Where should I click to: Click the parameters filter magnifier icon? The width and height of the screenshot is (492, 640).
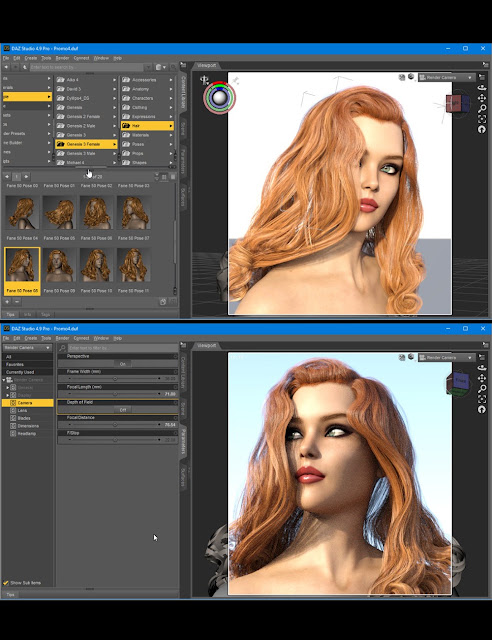click(62, 348)
